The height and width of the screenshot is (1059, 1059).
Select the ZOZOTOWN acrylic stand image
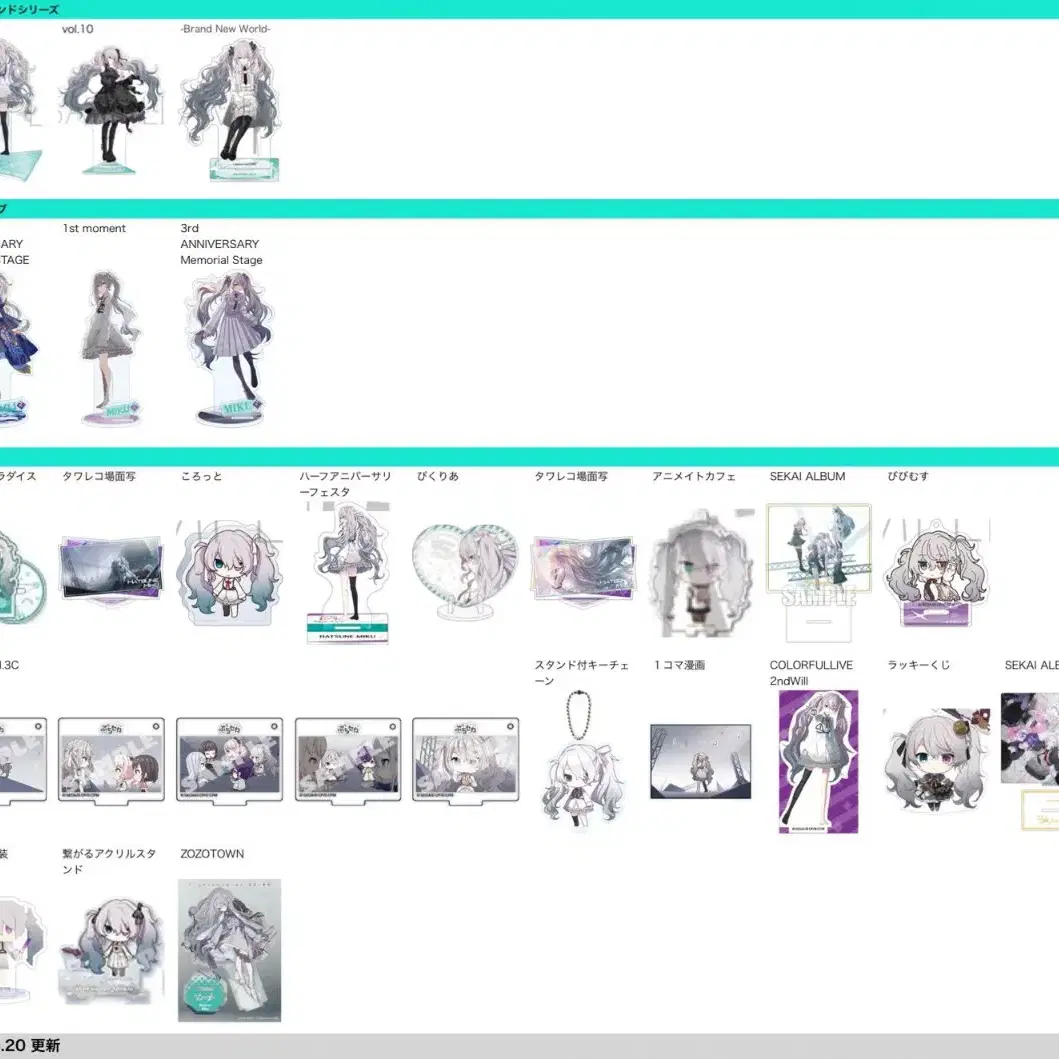[x=229, y=950]
